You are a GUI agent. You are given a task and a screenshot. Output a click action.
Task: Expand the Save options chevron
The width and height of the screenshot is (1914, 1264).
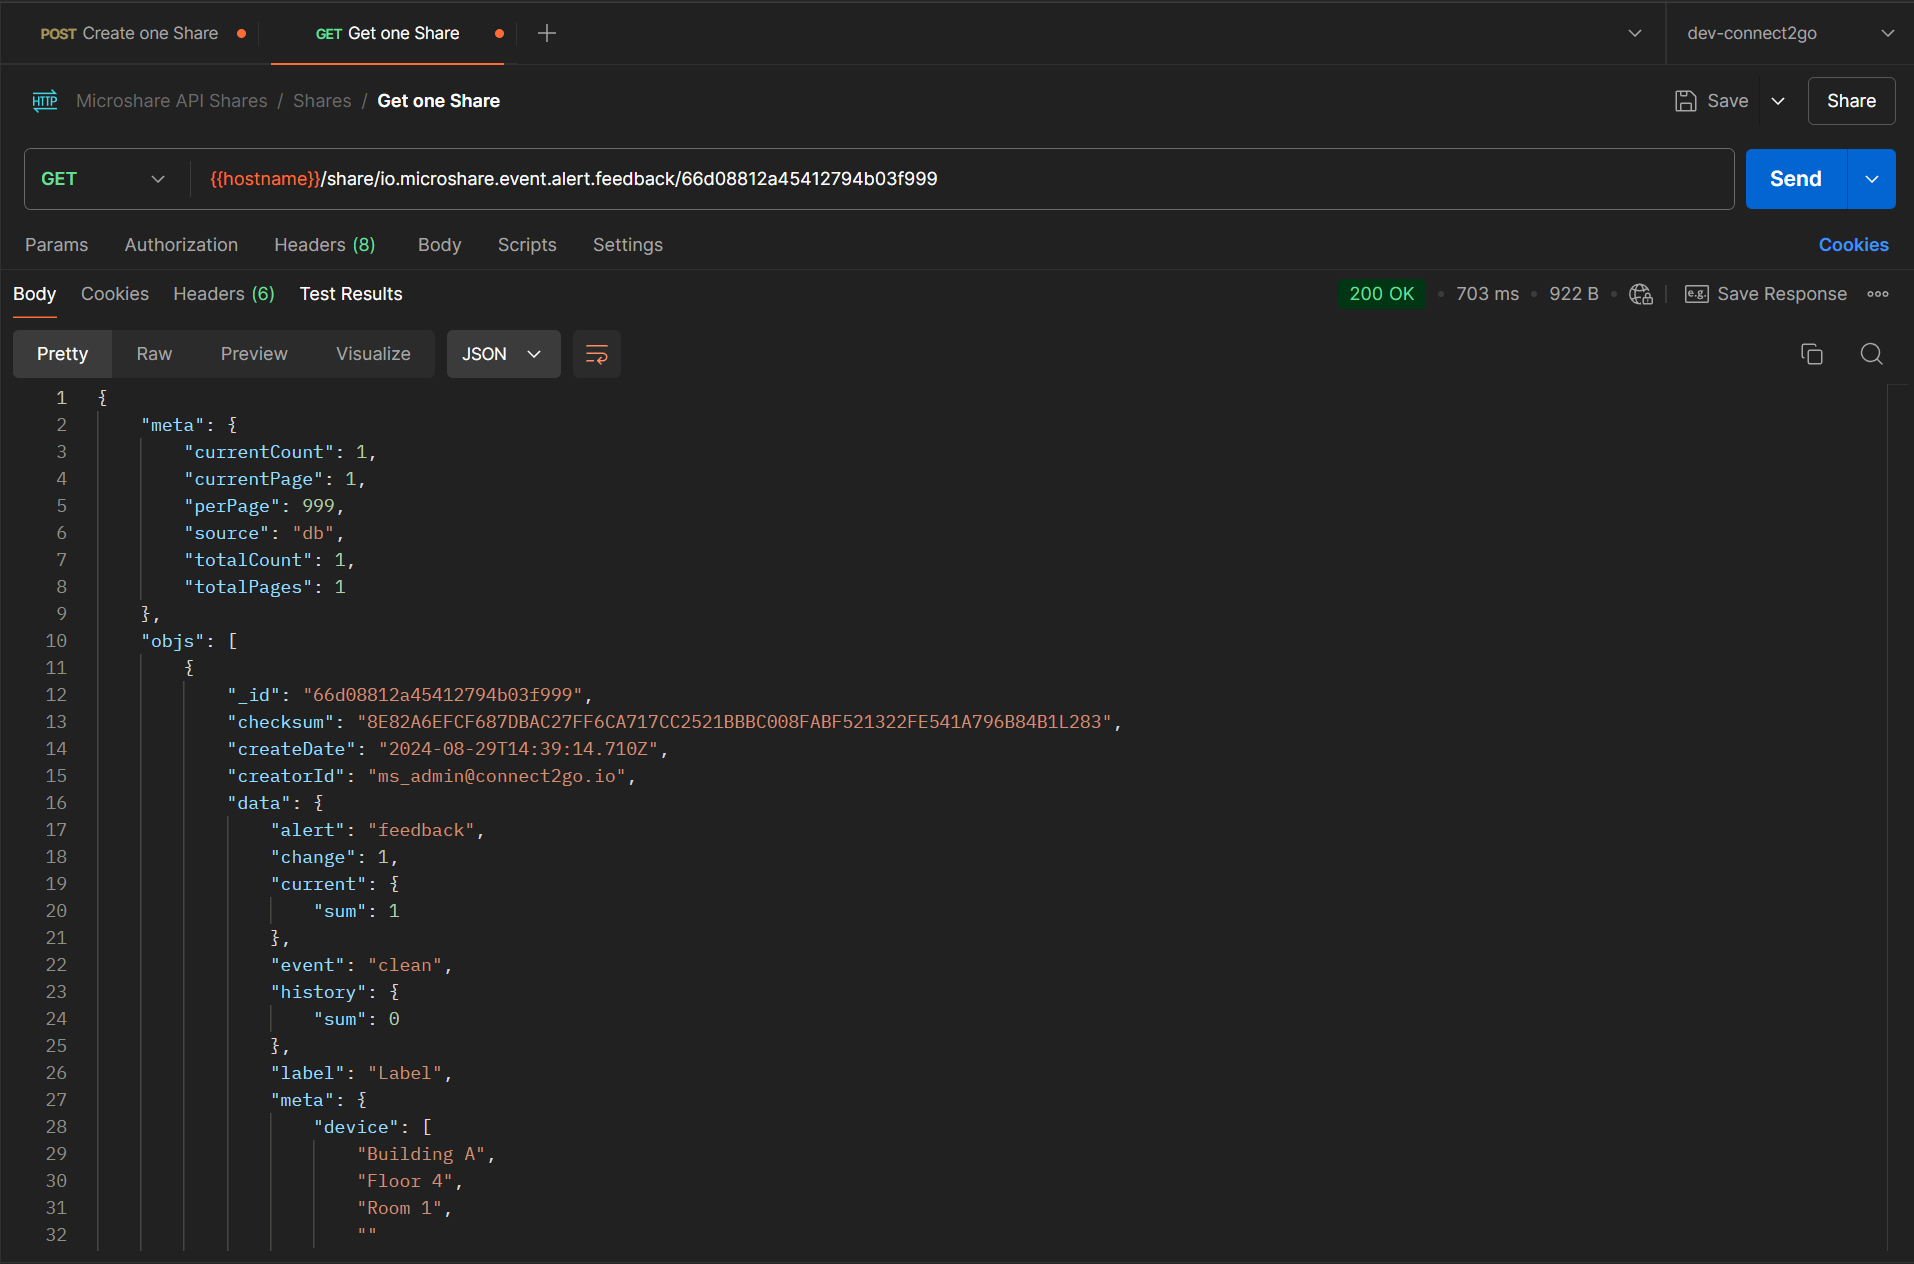[x=1778, y=101]
